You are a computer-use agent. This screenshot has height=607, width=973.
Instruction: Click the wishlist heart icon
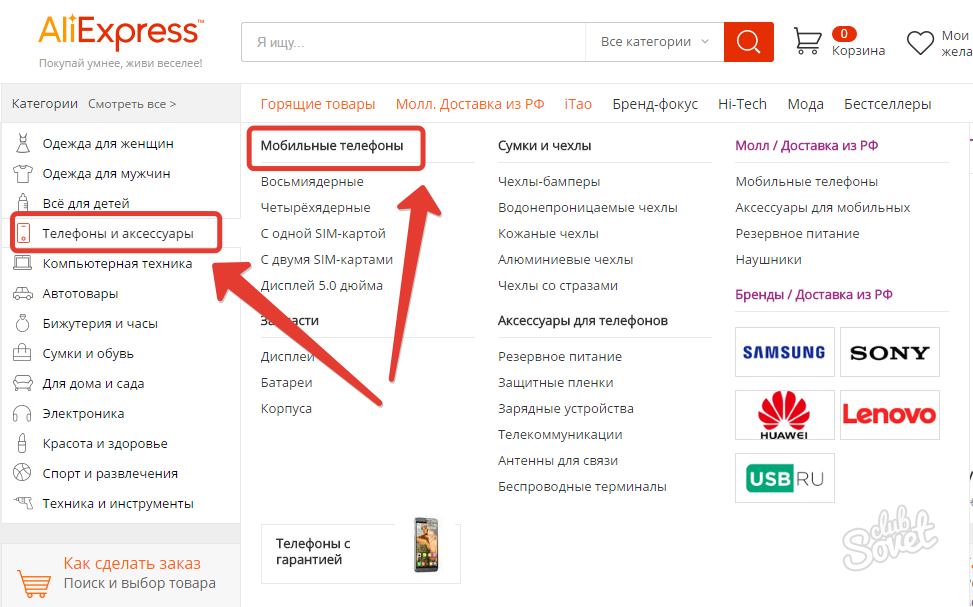(x=920, y=43)
